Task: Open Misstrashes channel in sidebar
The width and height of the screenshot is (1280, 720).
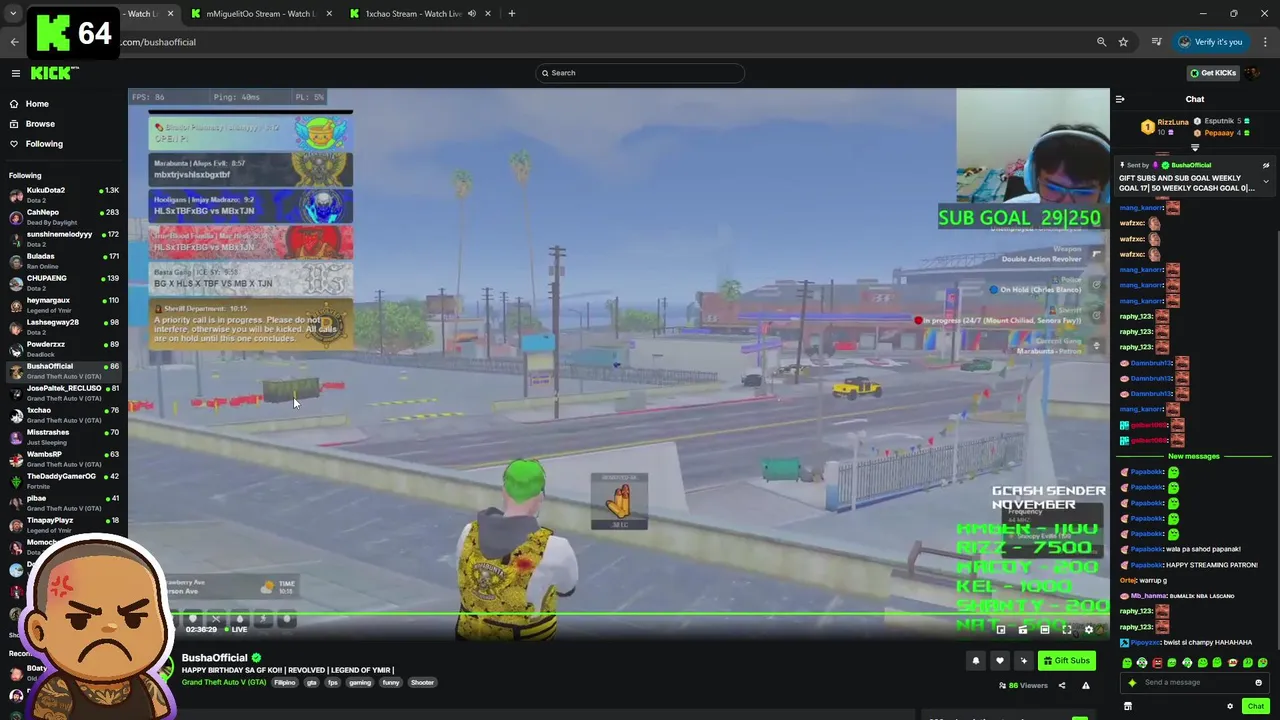Action: (x=64, y=436)
